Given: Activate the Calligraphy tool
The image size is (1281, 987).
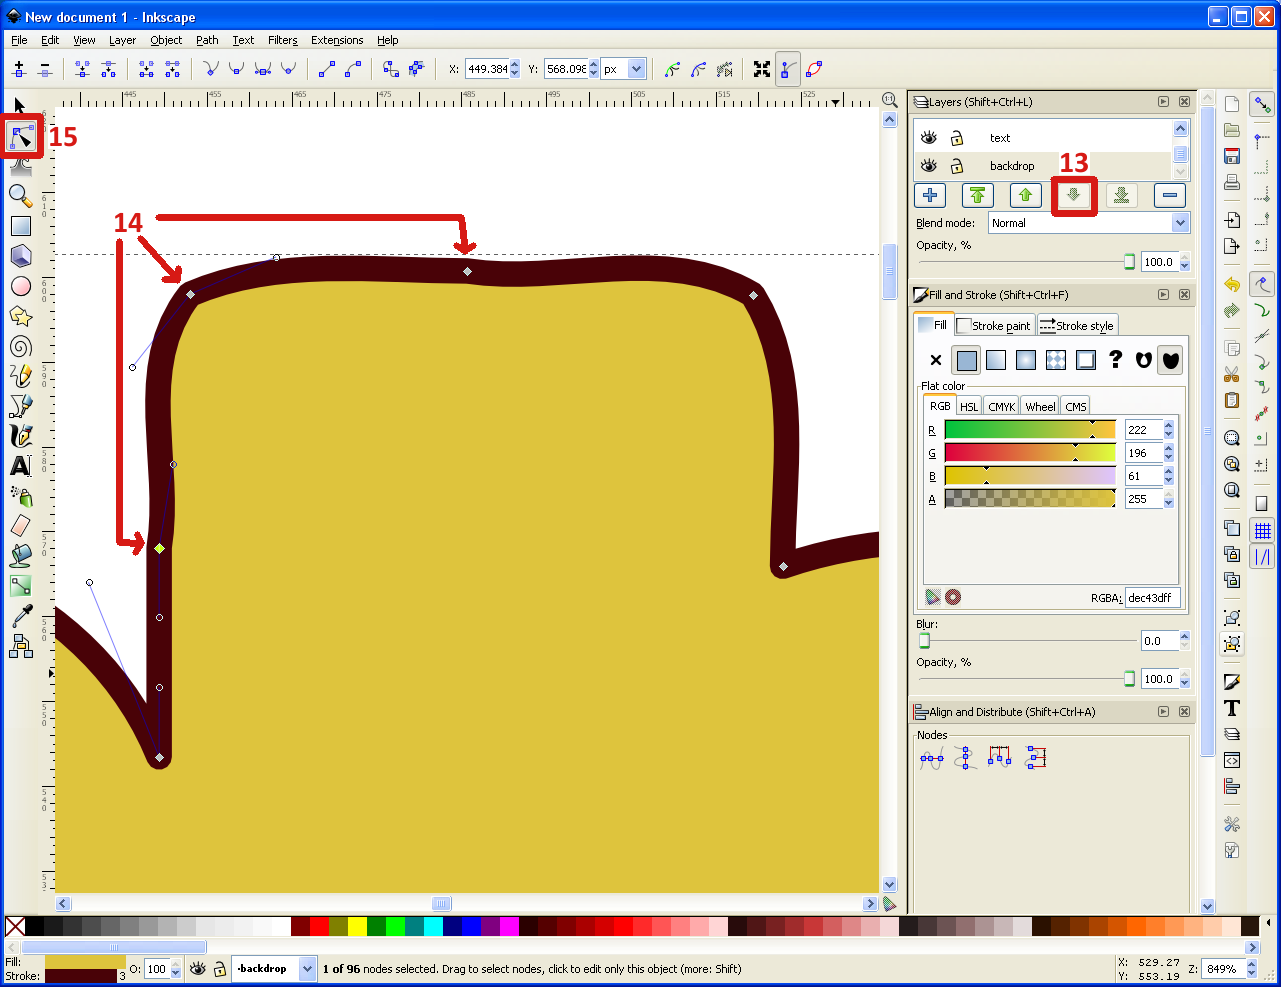Looking at the screenshot, I should [x=21, y=436].
